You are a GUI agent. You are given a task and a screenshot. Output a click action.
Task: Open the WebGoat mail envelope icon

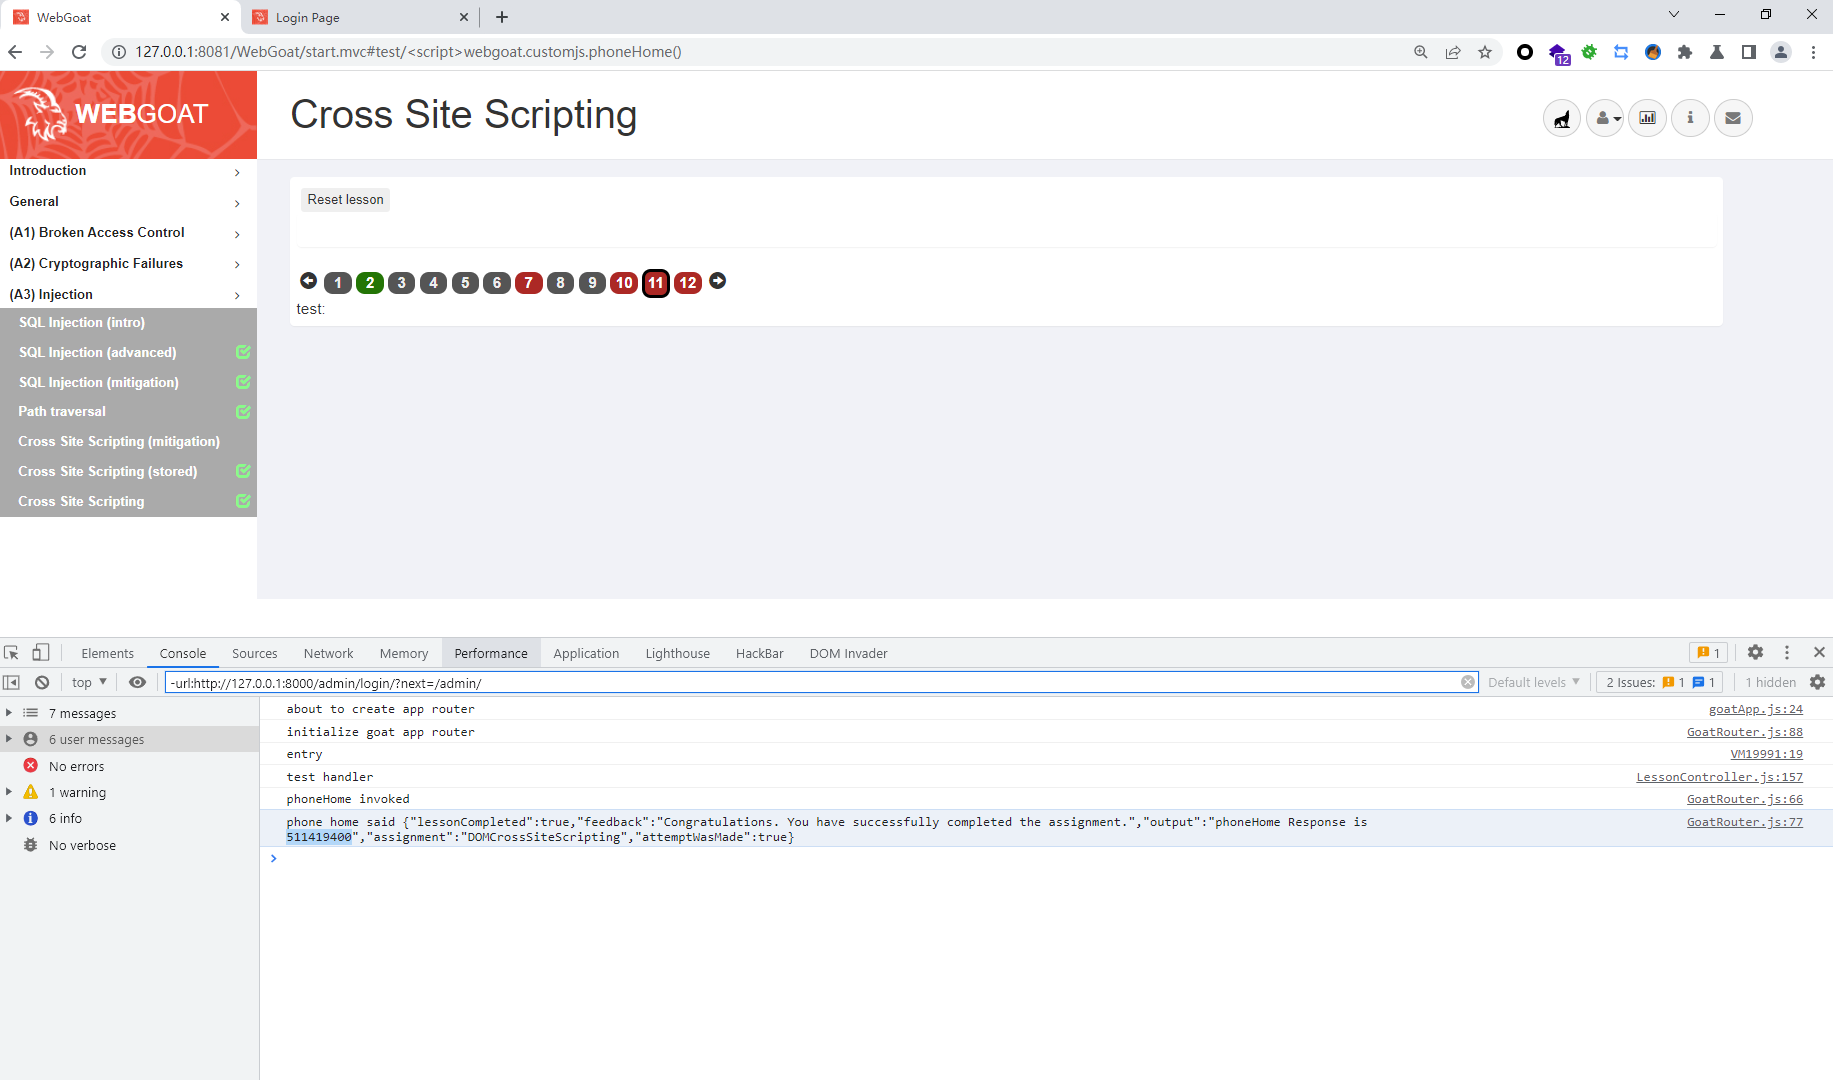point(1734,118)
